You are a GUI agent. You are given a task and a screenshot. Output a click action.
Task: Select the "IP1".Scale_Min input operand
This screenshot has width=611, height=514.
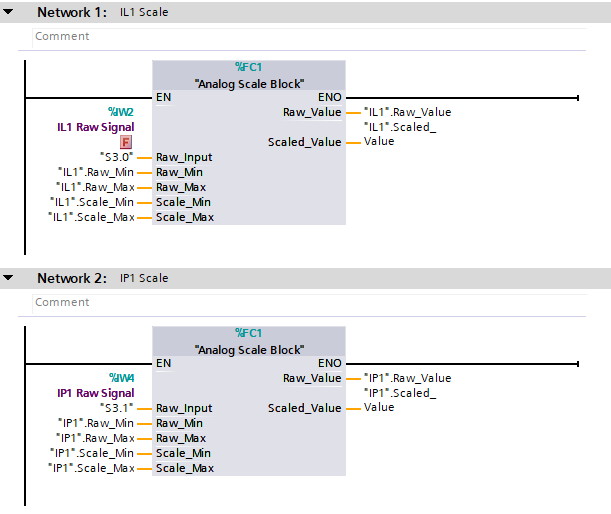(x=91, y=453)
